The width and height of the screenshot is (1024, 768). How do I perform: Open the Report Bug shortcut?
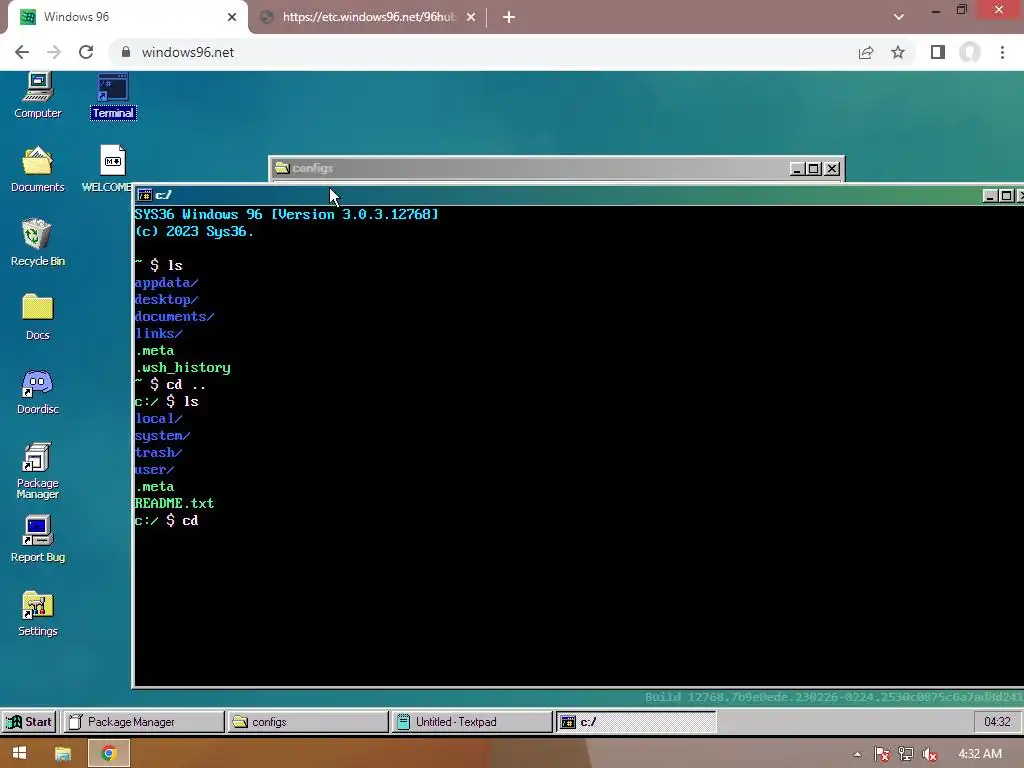[x=37, y=539]
